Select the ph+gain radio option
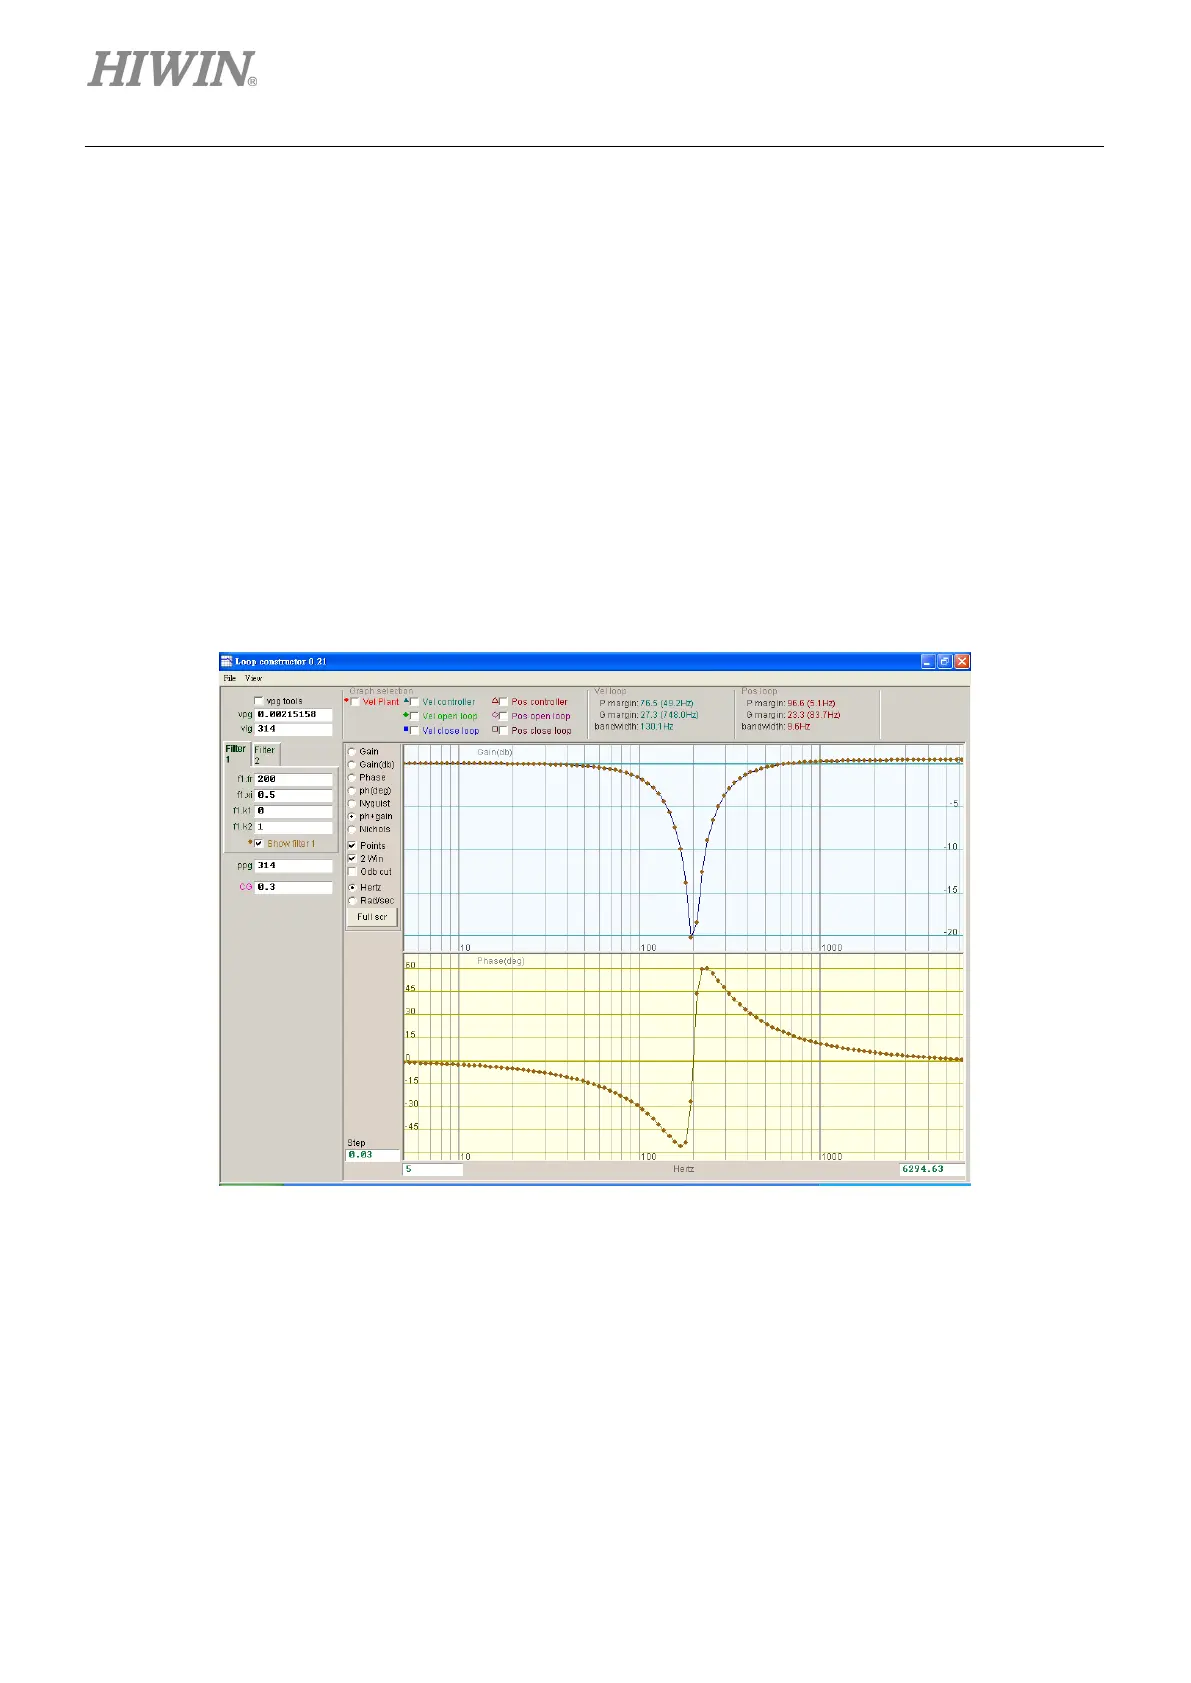The height and width of the screenshot is (1683, 1191). tap(352, 816)
